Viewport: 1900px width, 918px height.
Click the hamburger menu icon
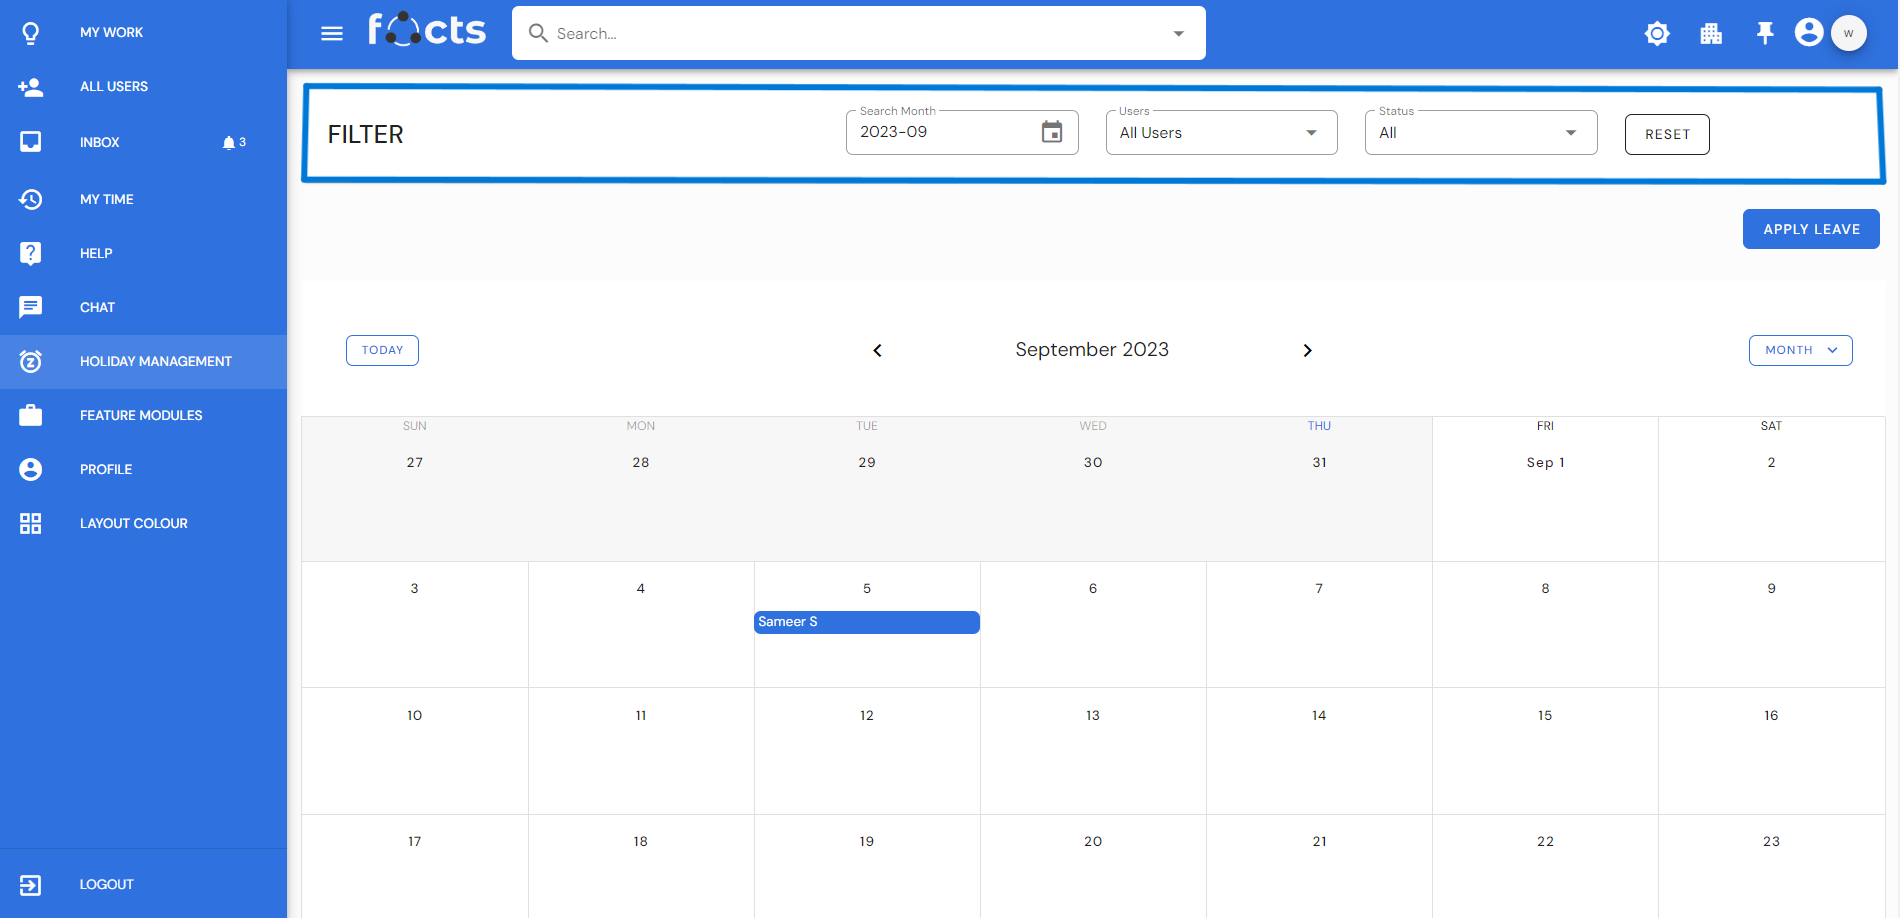point(332,34)
